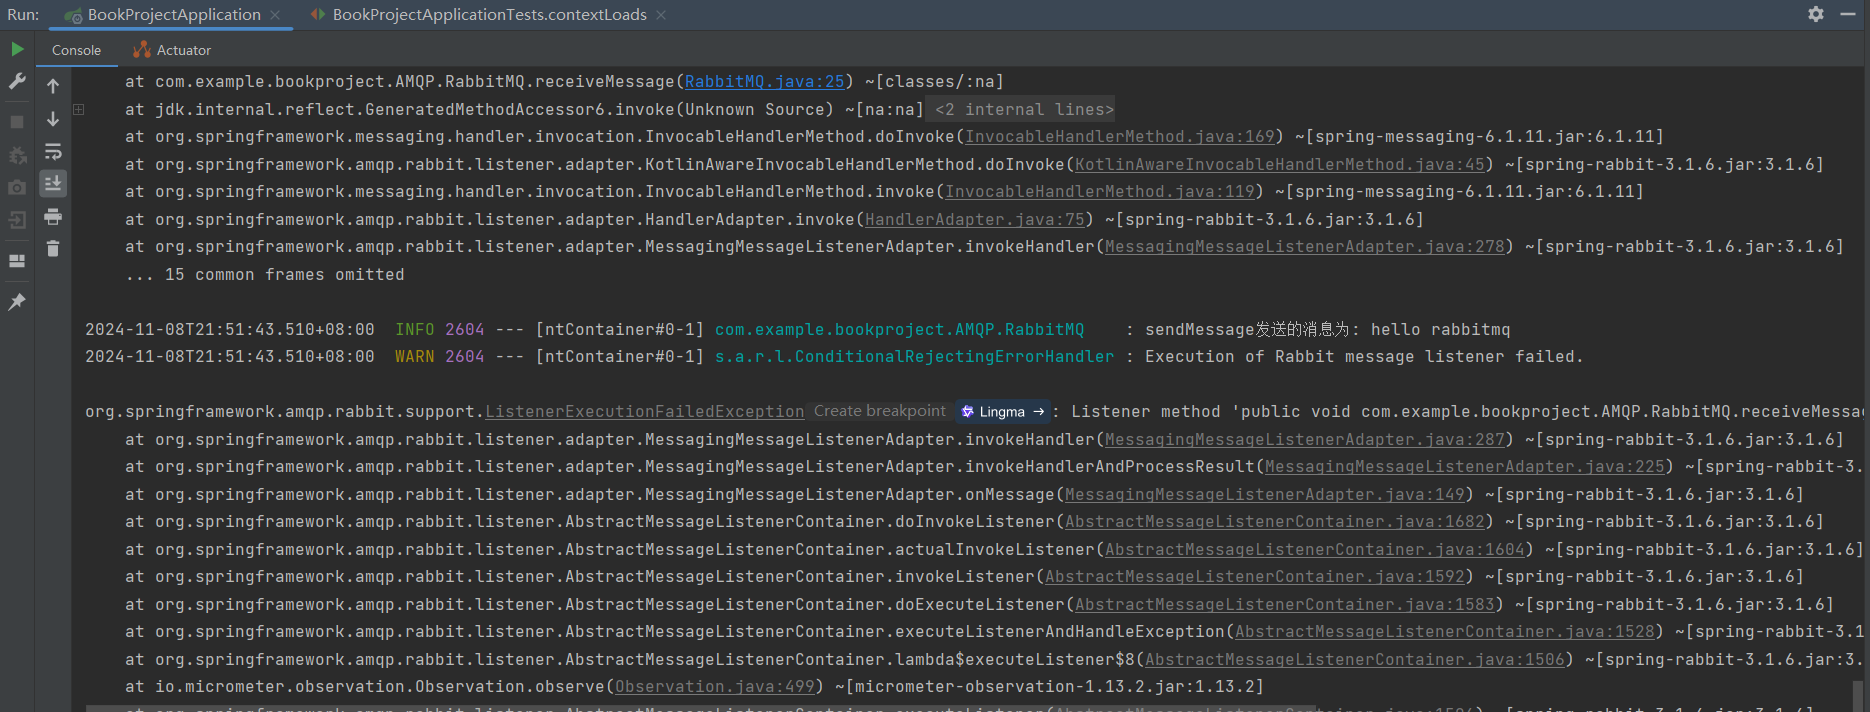Select the BookProjectApplicationTests.contextLoads run tab
The height and width of the screenshot is (712, 1870).
coord(489,15)
